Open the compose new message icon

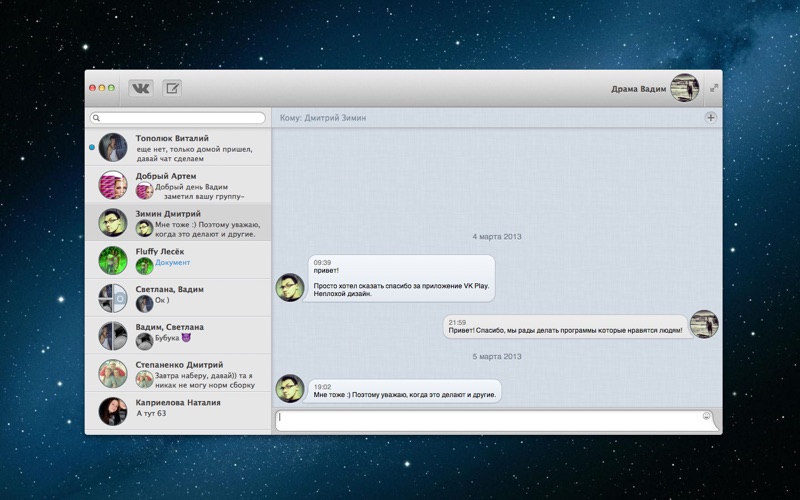(x=172, y=88)
